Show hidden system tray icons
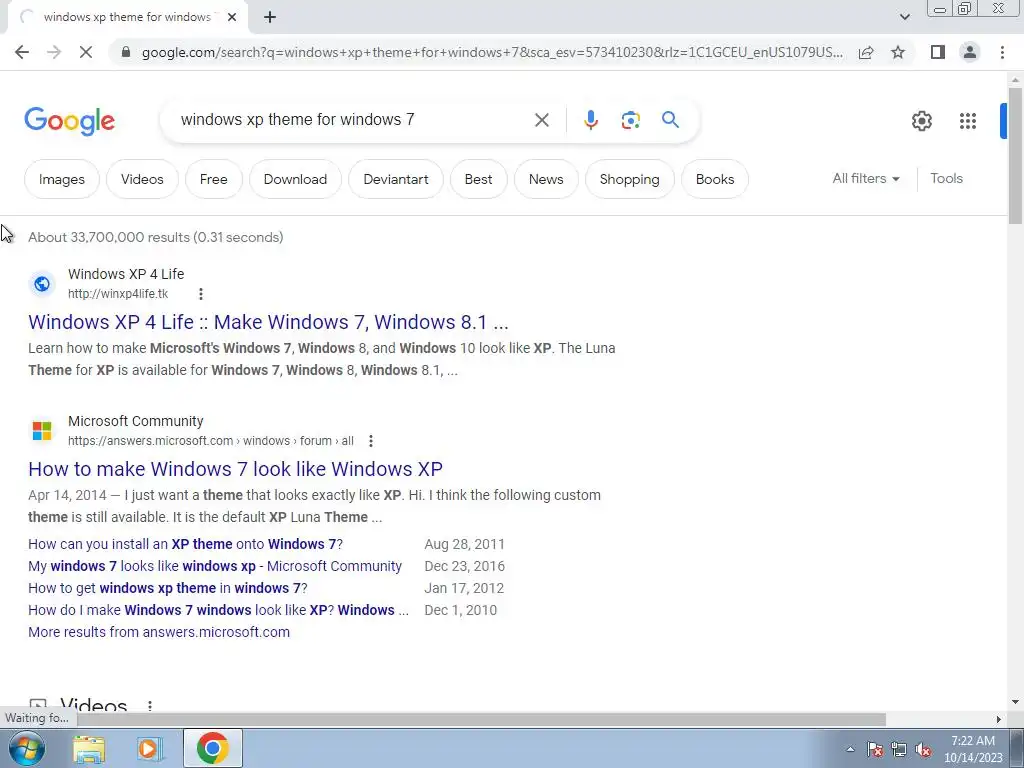The height and width of the screenshot is (768, 1024). (x=850, y=749)
